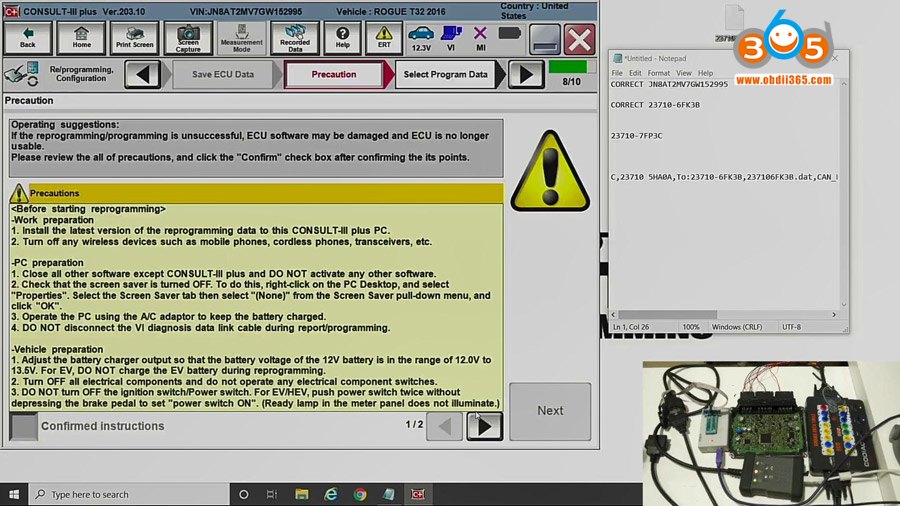Select the Notepad horizontal scrollbar thumb
Viewport: 900px width, 506px height.
(668, 314)
